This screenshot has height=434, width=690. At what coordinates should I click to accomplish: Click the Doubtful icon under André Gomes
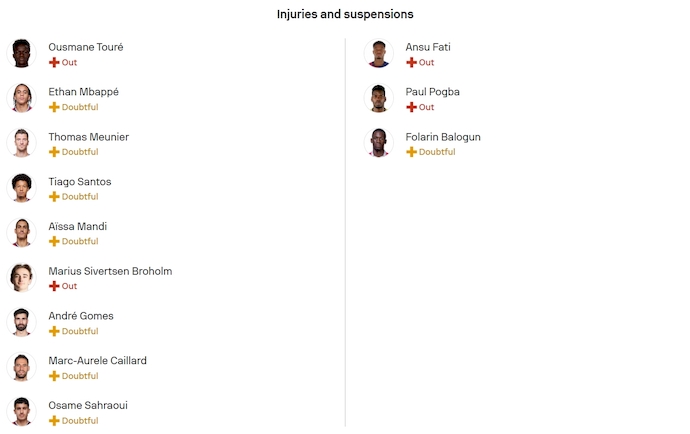tap(55, 331)
